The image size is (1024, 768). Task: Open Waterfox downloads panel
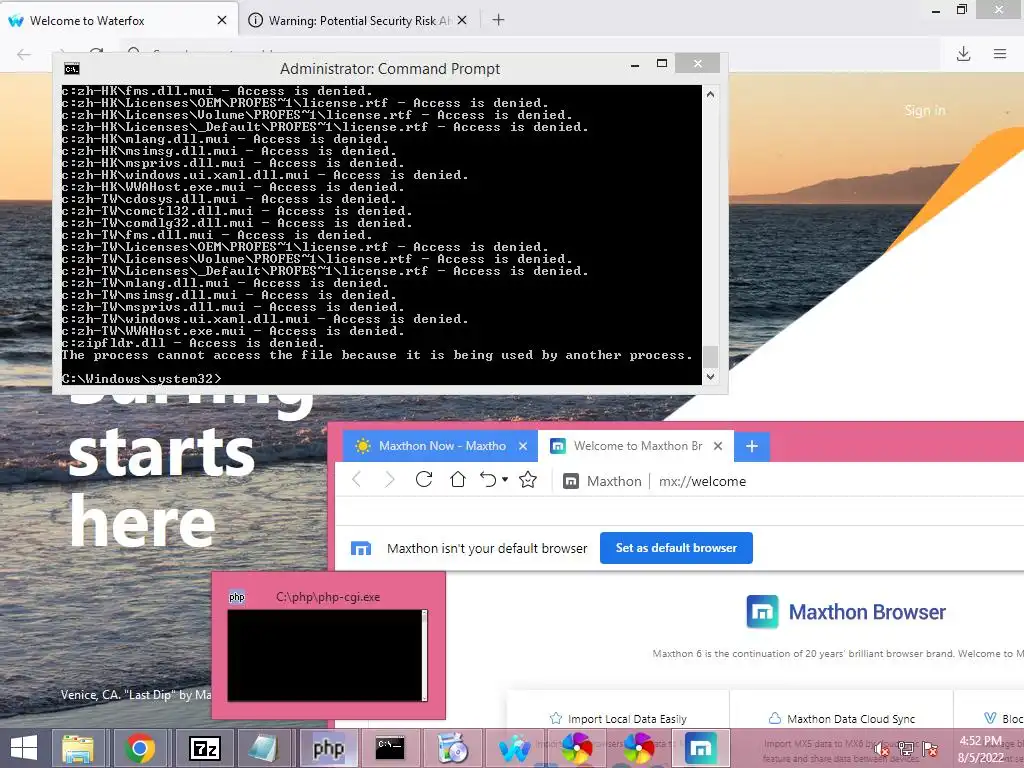pos(963,54)
